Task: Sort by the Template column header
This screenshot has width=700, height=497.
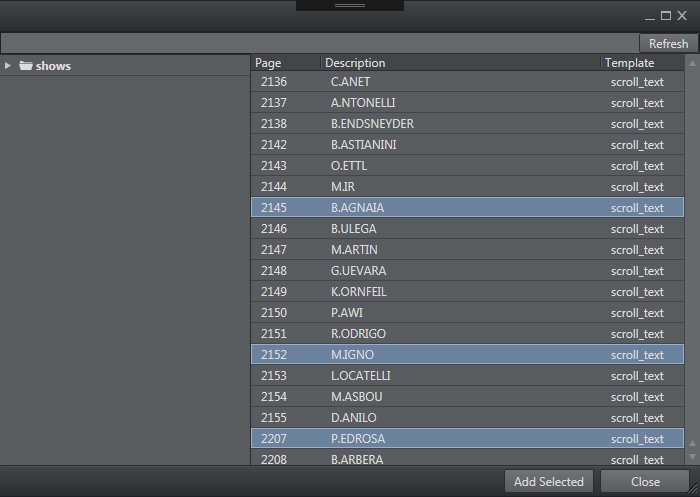Action: (x=630, y=63)
